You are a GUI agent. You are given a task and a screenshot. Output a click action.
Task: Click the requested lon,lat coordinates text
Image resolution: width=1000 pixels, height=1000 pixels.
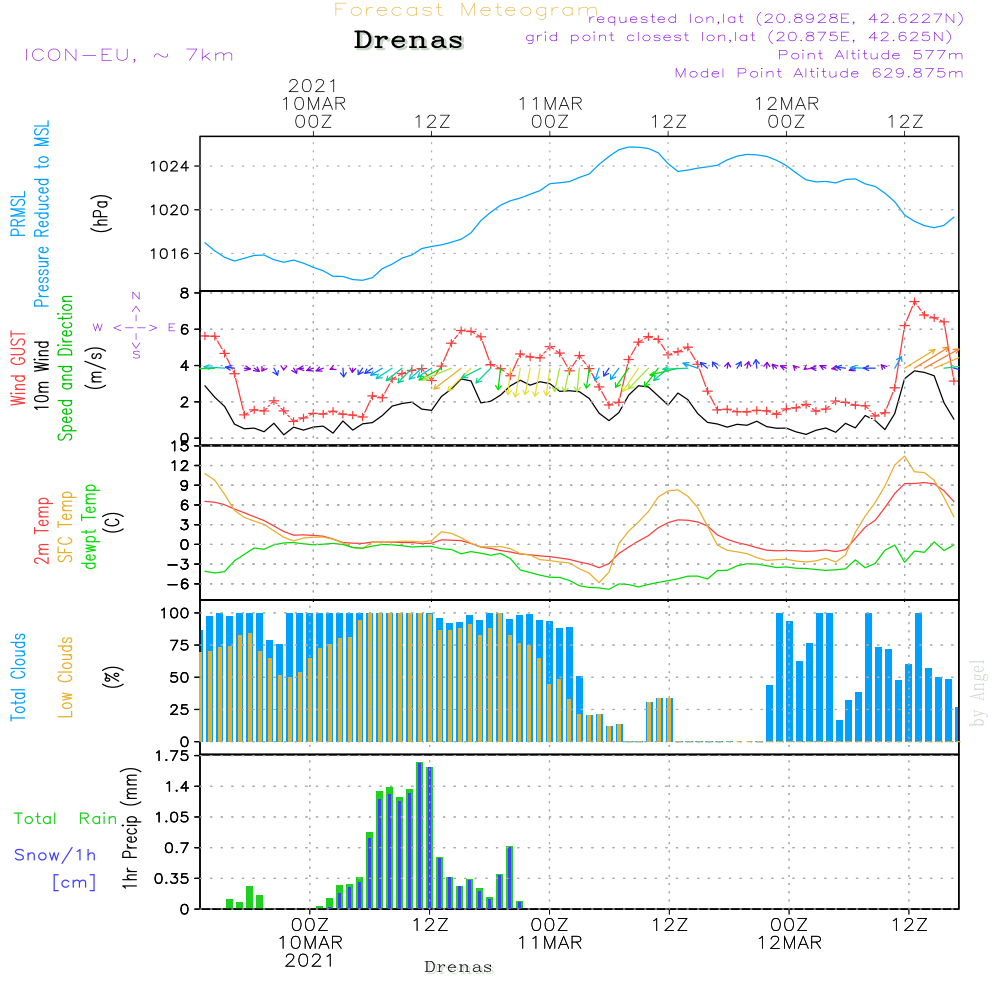coord(775,18)
